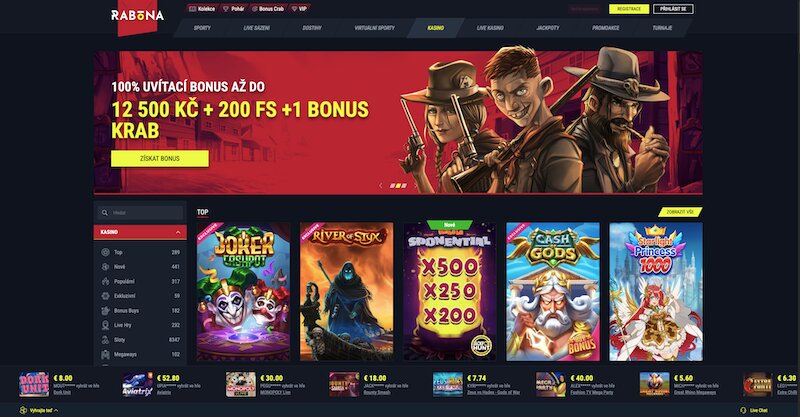
Task: Select the banner carousel indicator dots
Action: coord(398,186)
